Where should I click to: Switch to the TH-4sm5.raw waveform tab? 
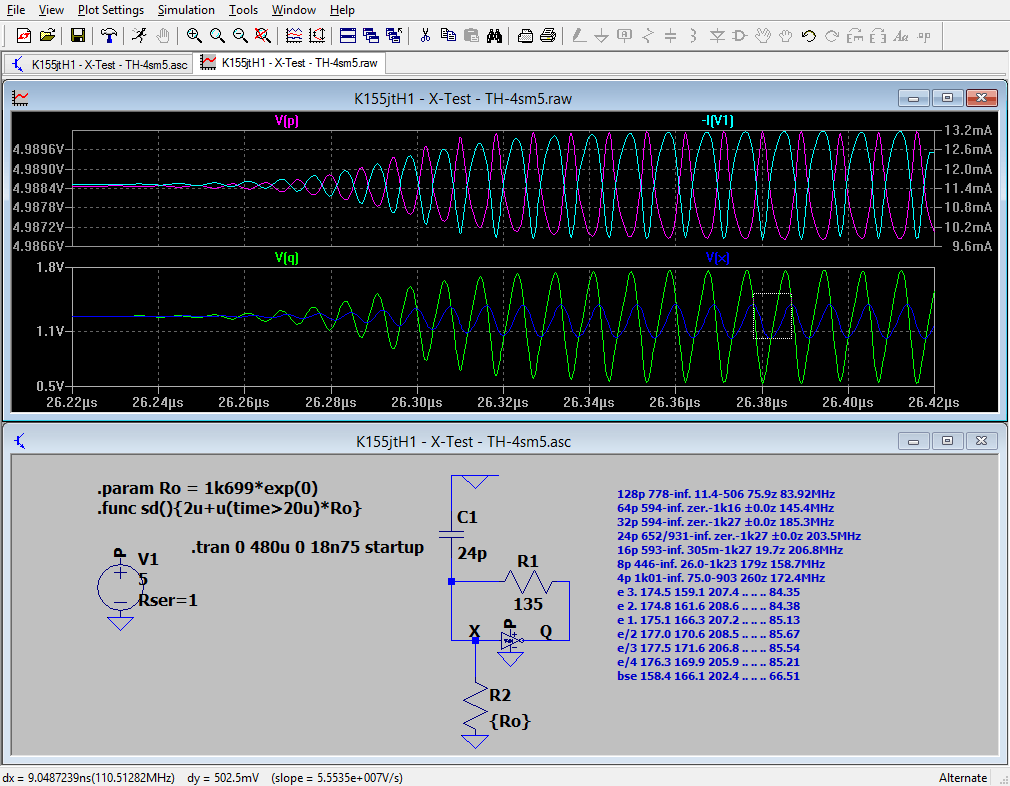pyautogui.click(x=290, y=63)
